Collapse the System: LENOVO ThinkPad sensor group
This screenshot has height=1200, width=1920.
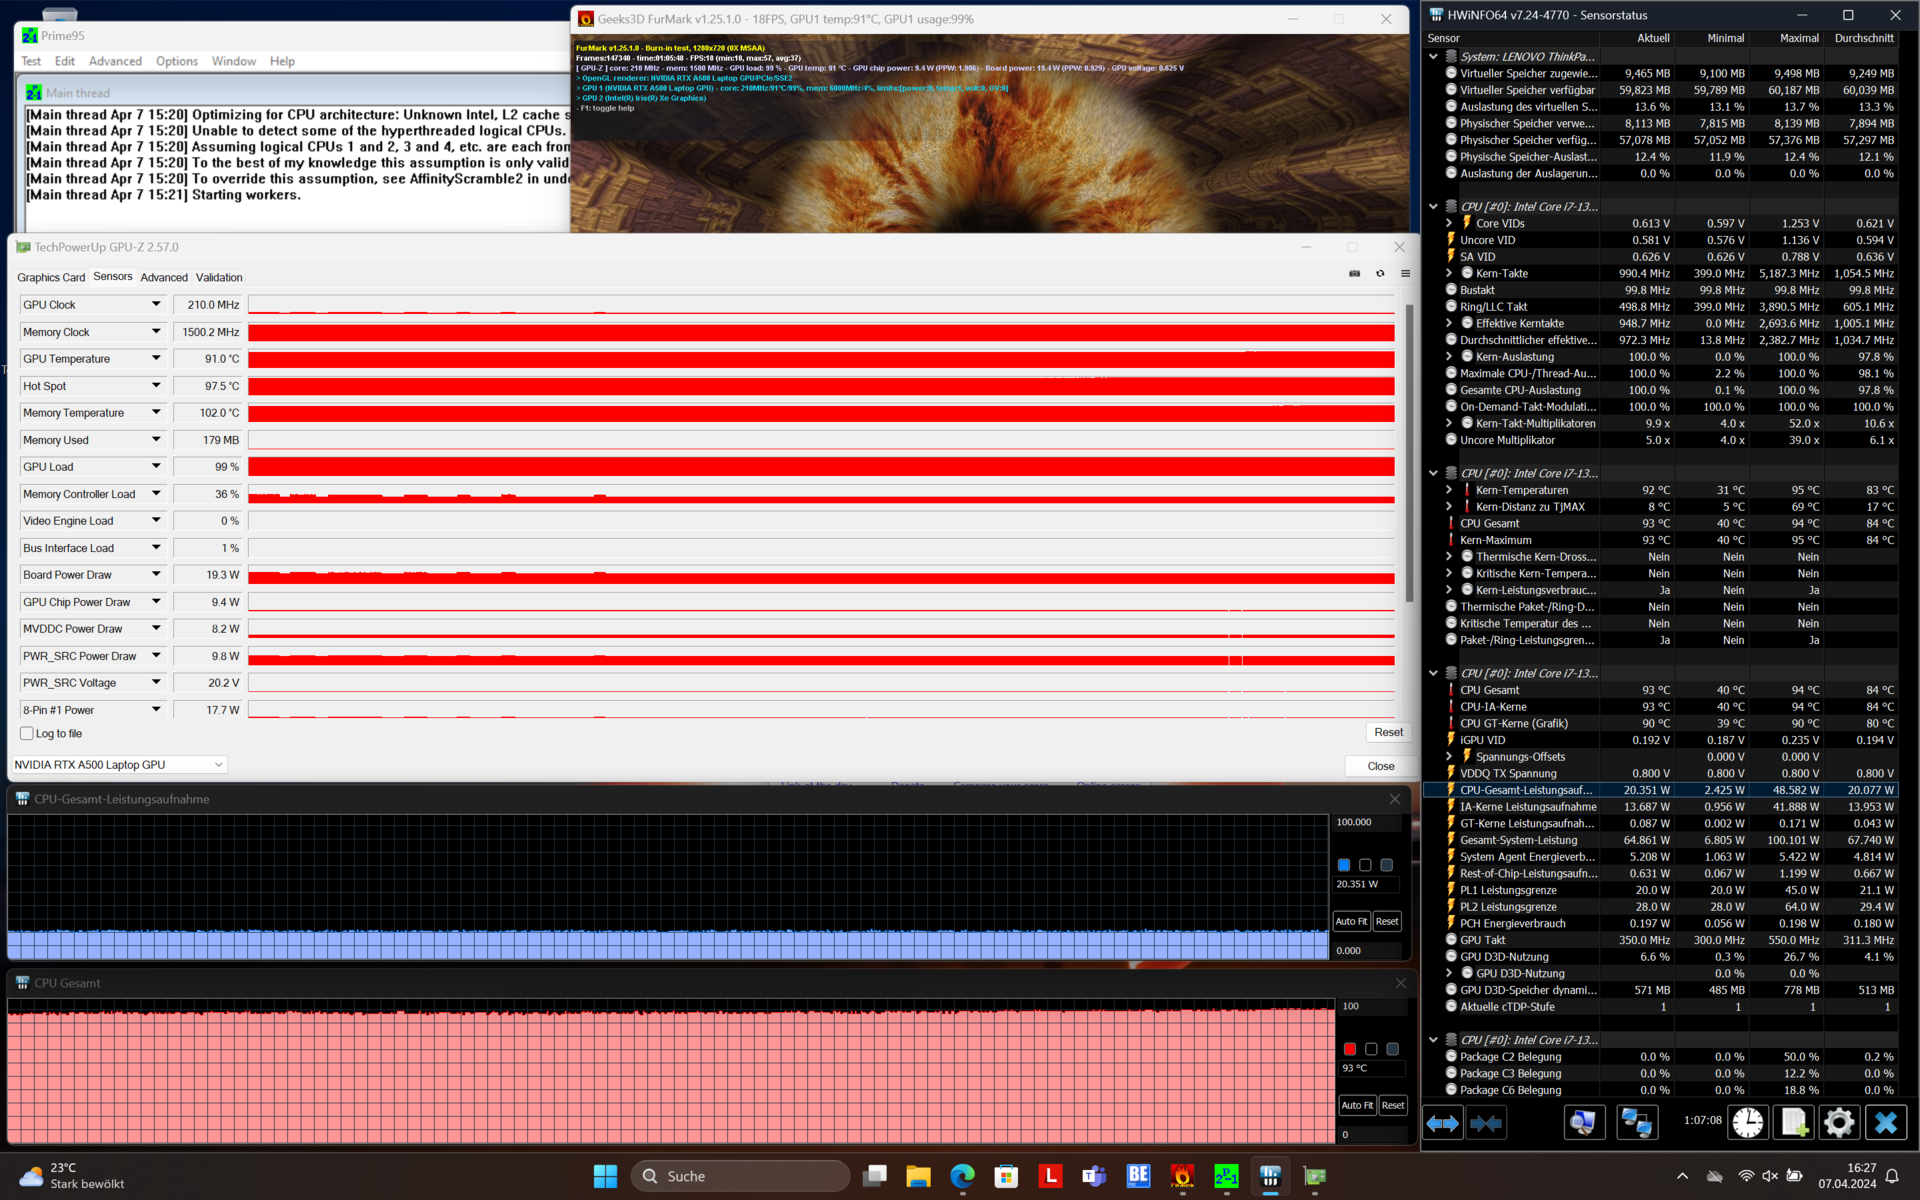coord(1433,57)
